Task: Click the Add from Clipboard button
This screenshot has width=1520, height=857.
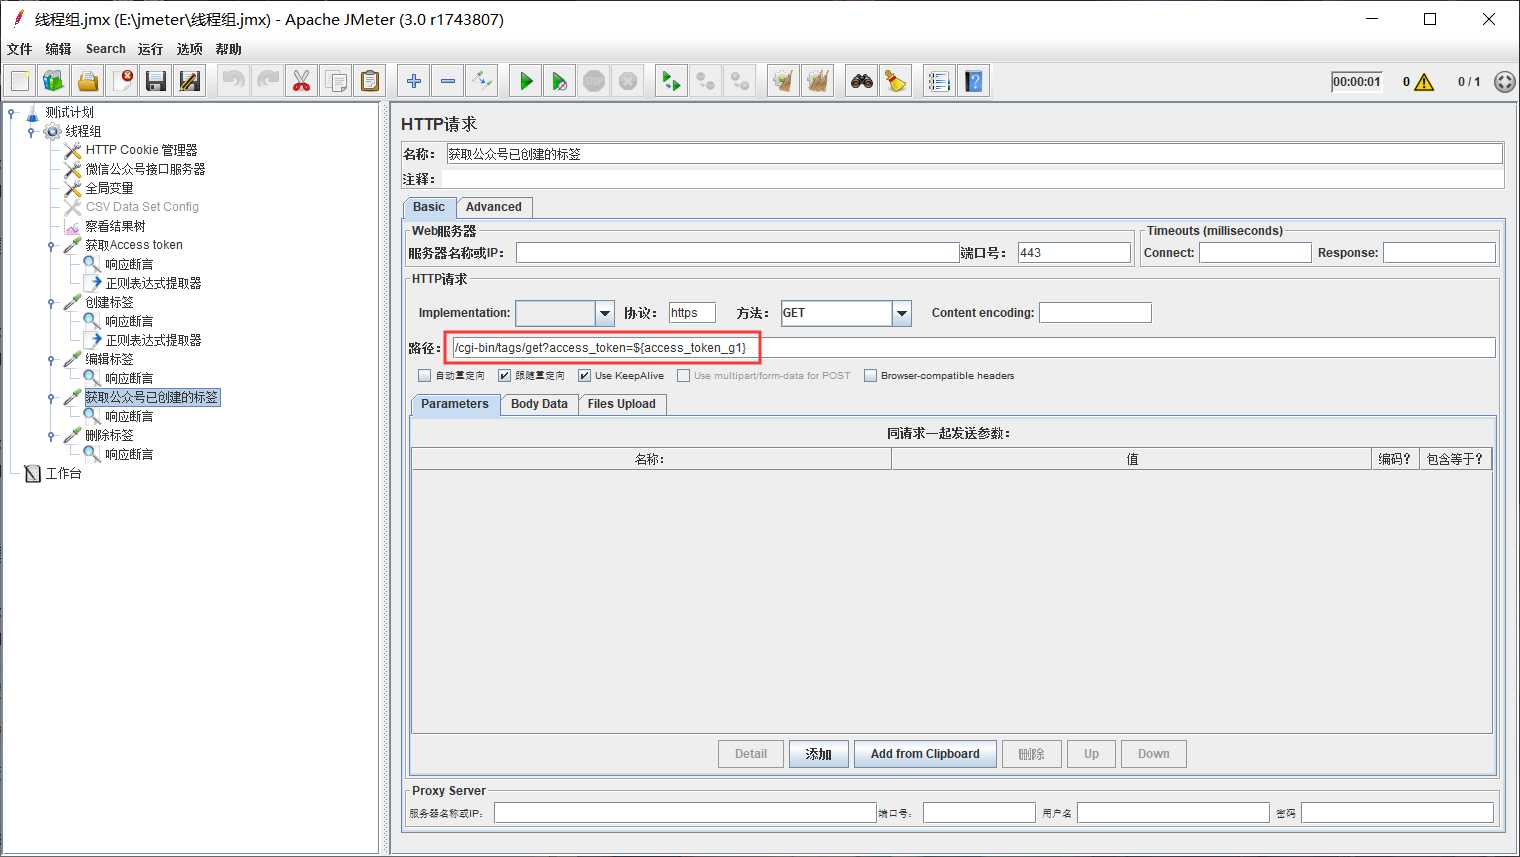Action: 925,754
